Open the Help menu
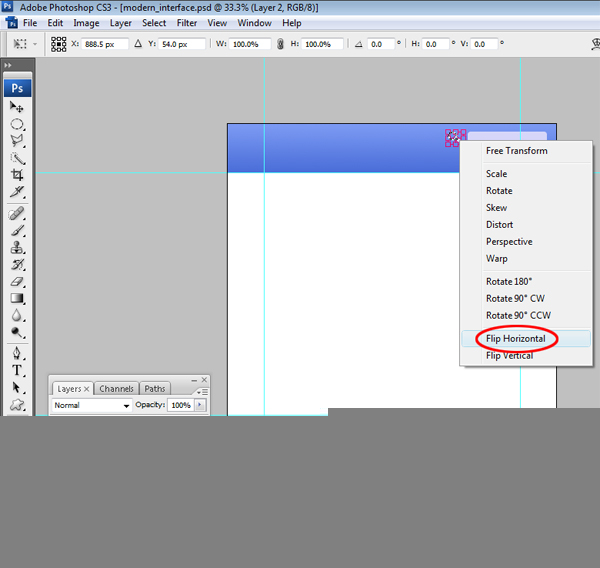The image size is (600, 568). 292,23
